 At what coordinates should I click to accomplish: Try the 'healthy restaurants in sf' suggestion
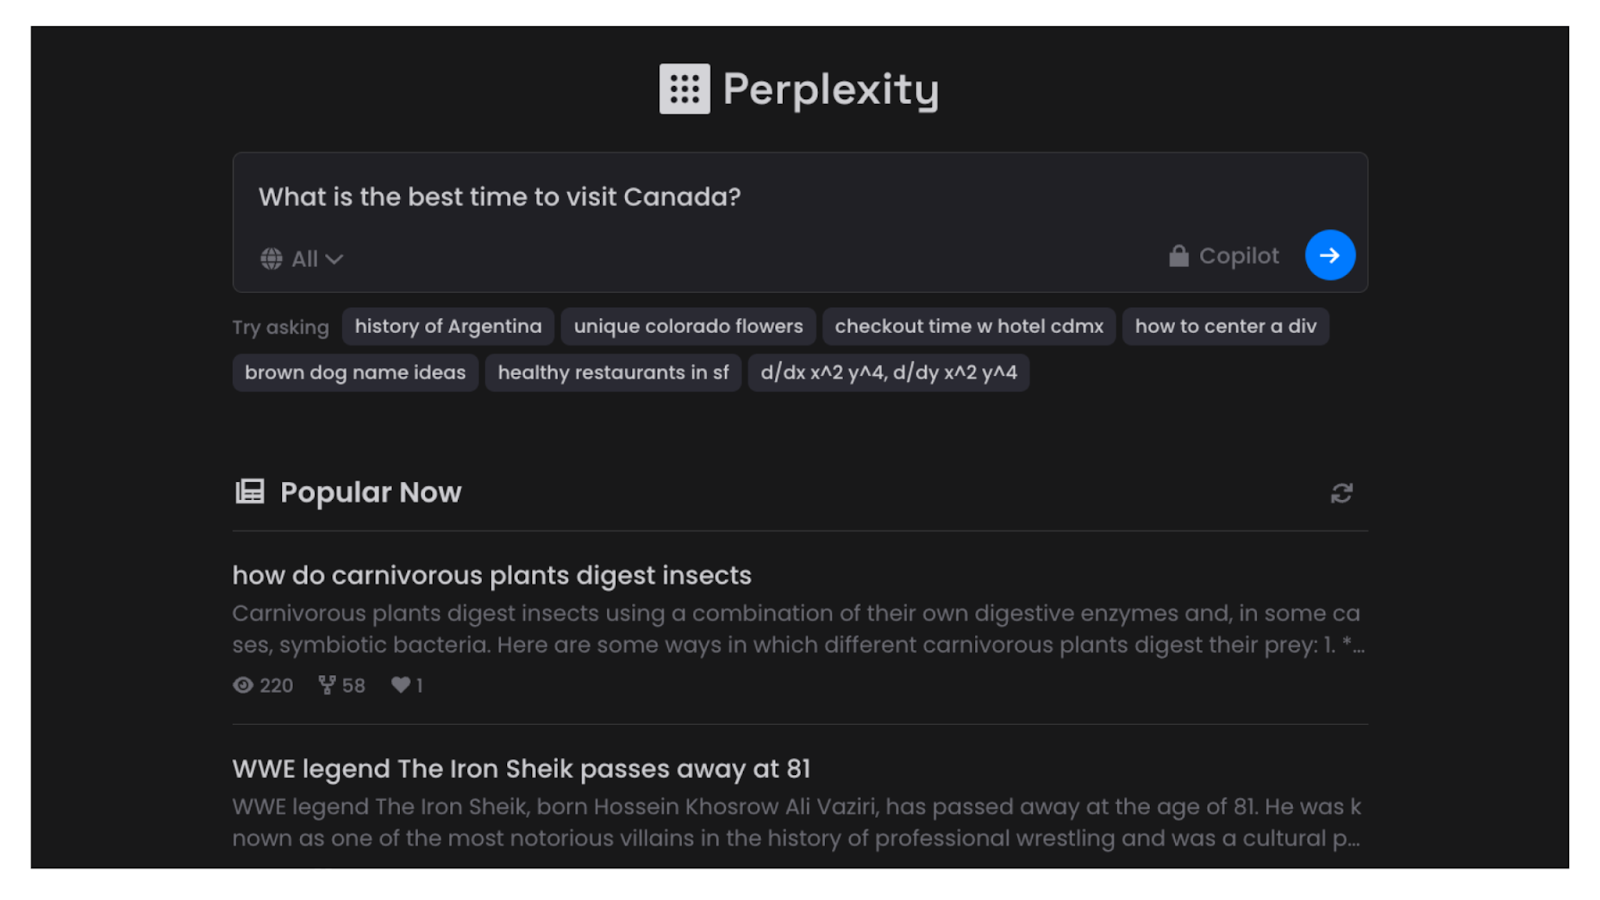coord(613,372)
